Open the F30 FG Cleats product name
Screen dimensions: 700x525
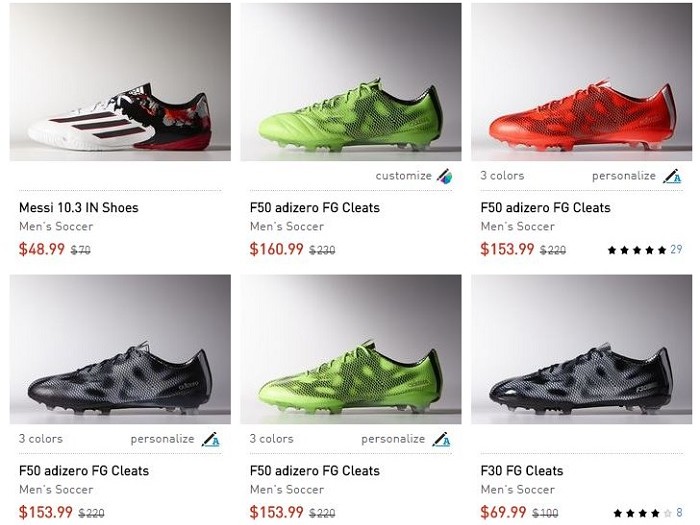(x=522, y=471)
